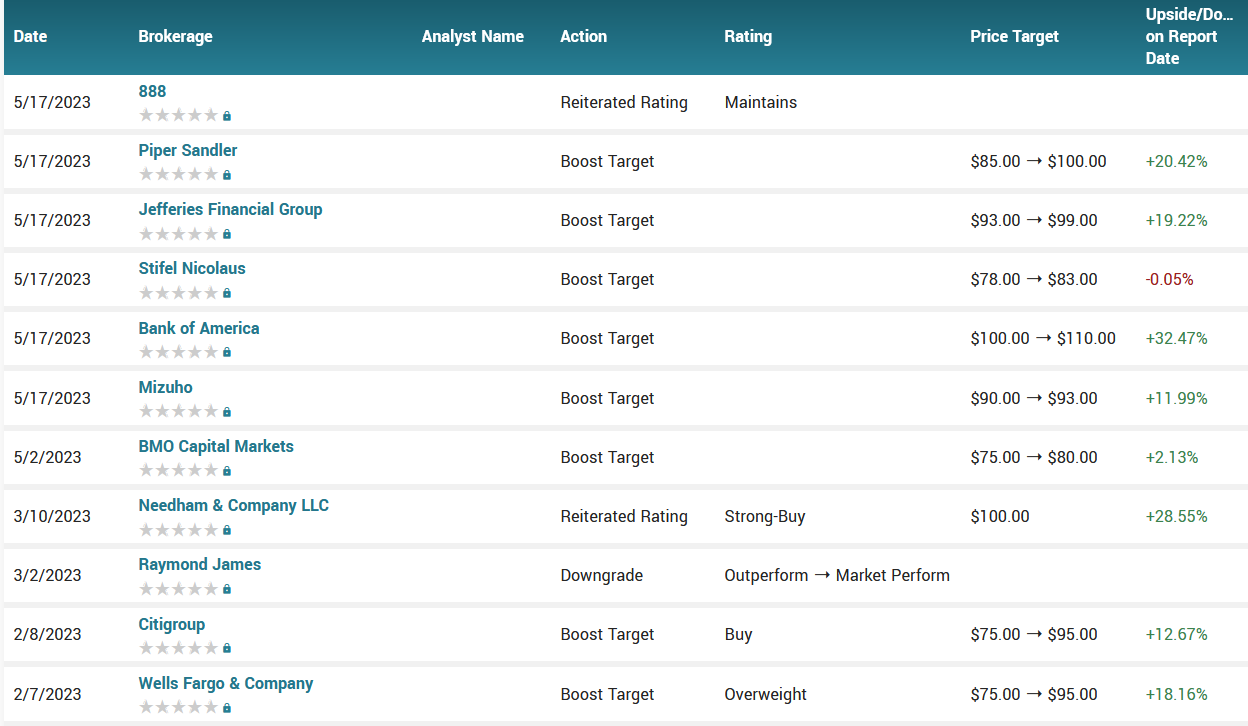Open the 888 brokerage link
1248x726 pixels.
(x=152, y=91)
